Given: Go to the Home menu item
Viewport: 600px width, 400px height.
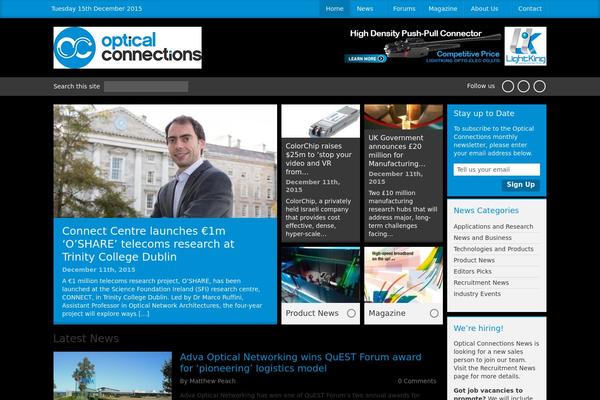Looking at the screenshot, I should point(334,8).
